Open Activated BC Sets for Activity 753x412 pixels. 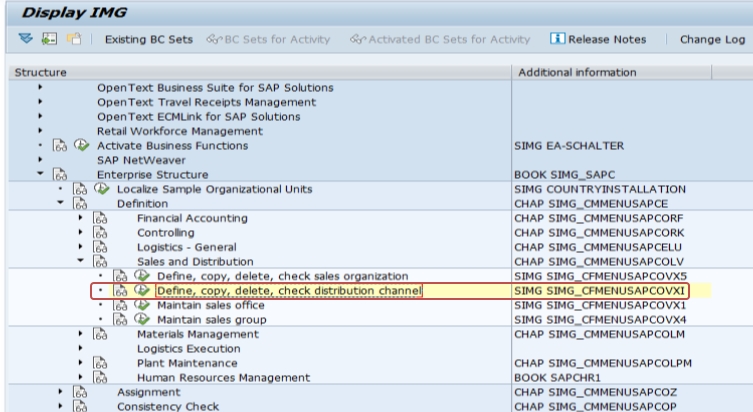click(440, 39)
